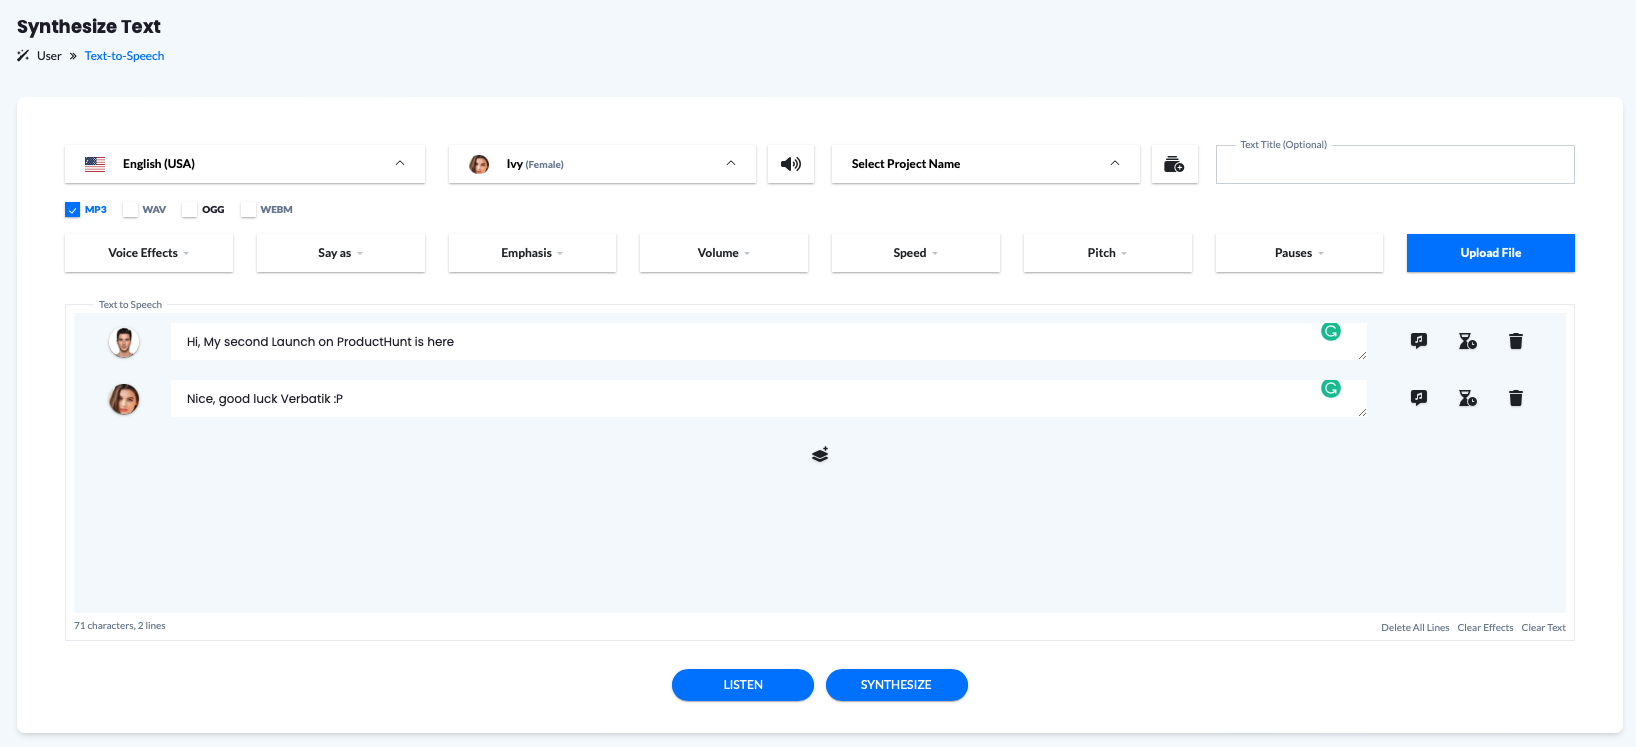The height and width of the screenshot is (747, 1636).
Task: Preview the selected voice with speaker icon
Action: click(x=791, y=164)
